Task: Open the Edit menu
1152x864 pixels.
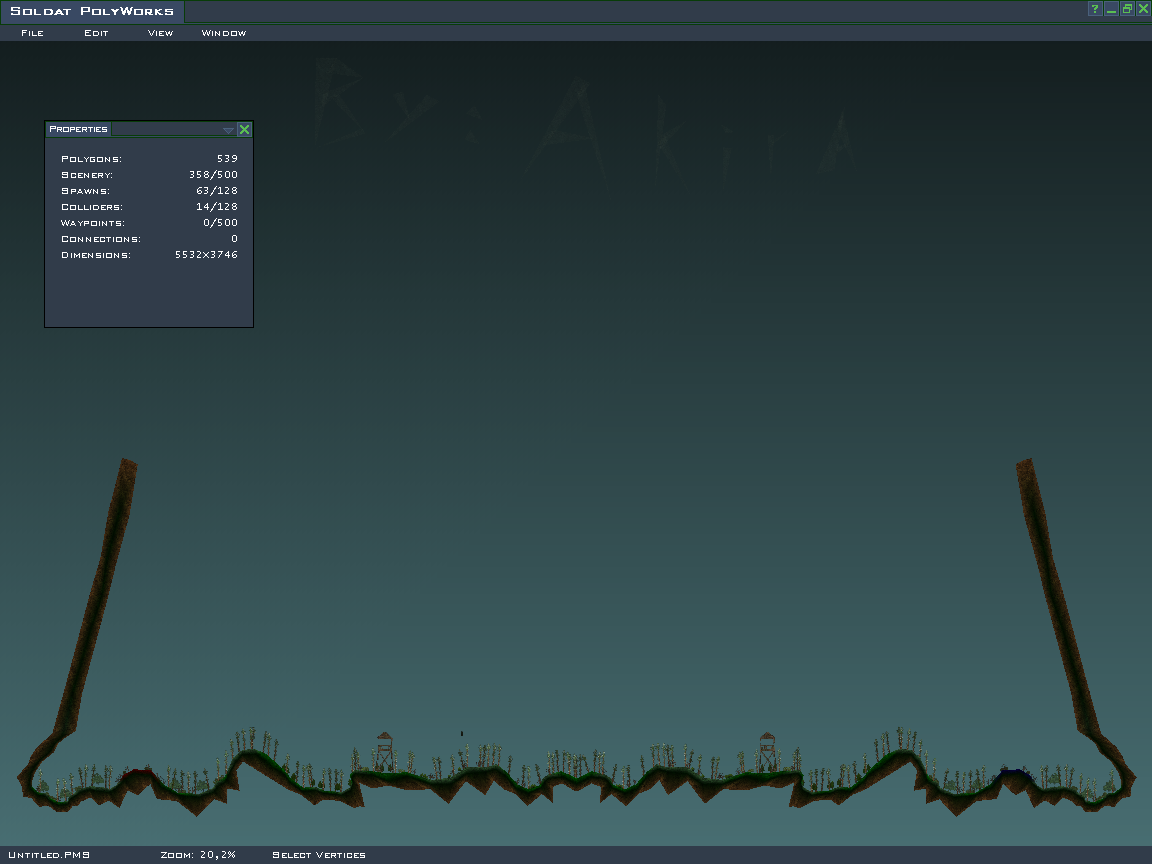Action: 96,33
